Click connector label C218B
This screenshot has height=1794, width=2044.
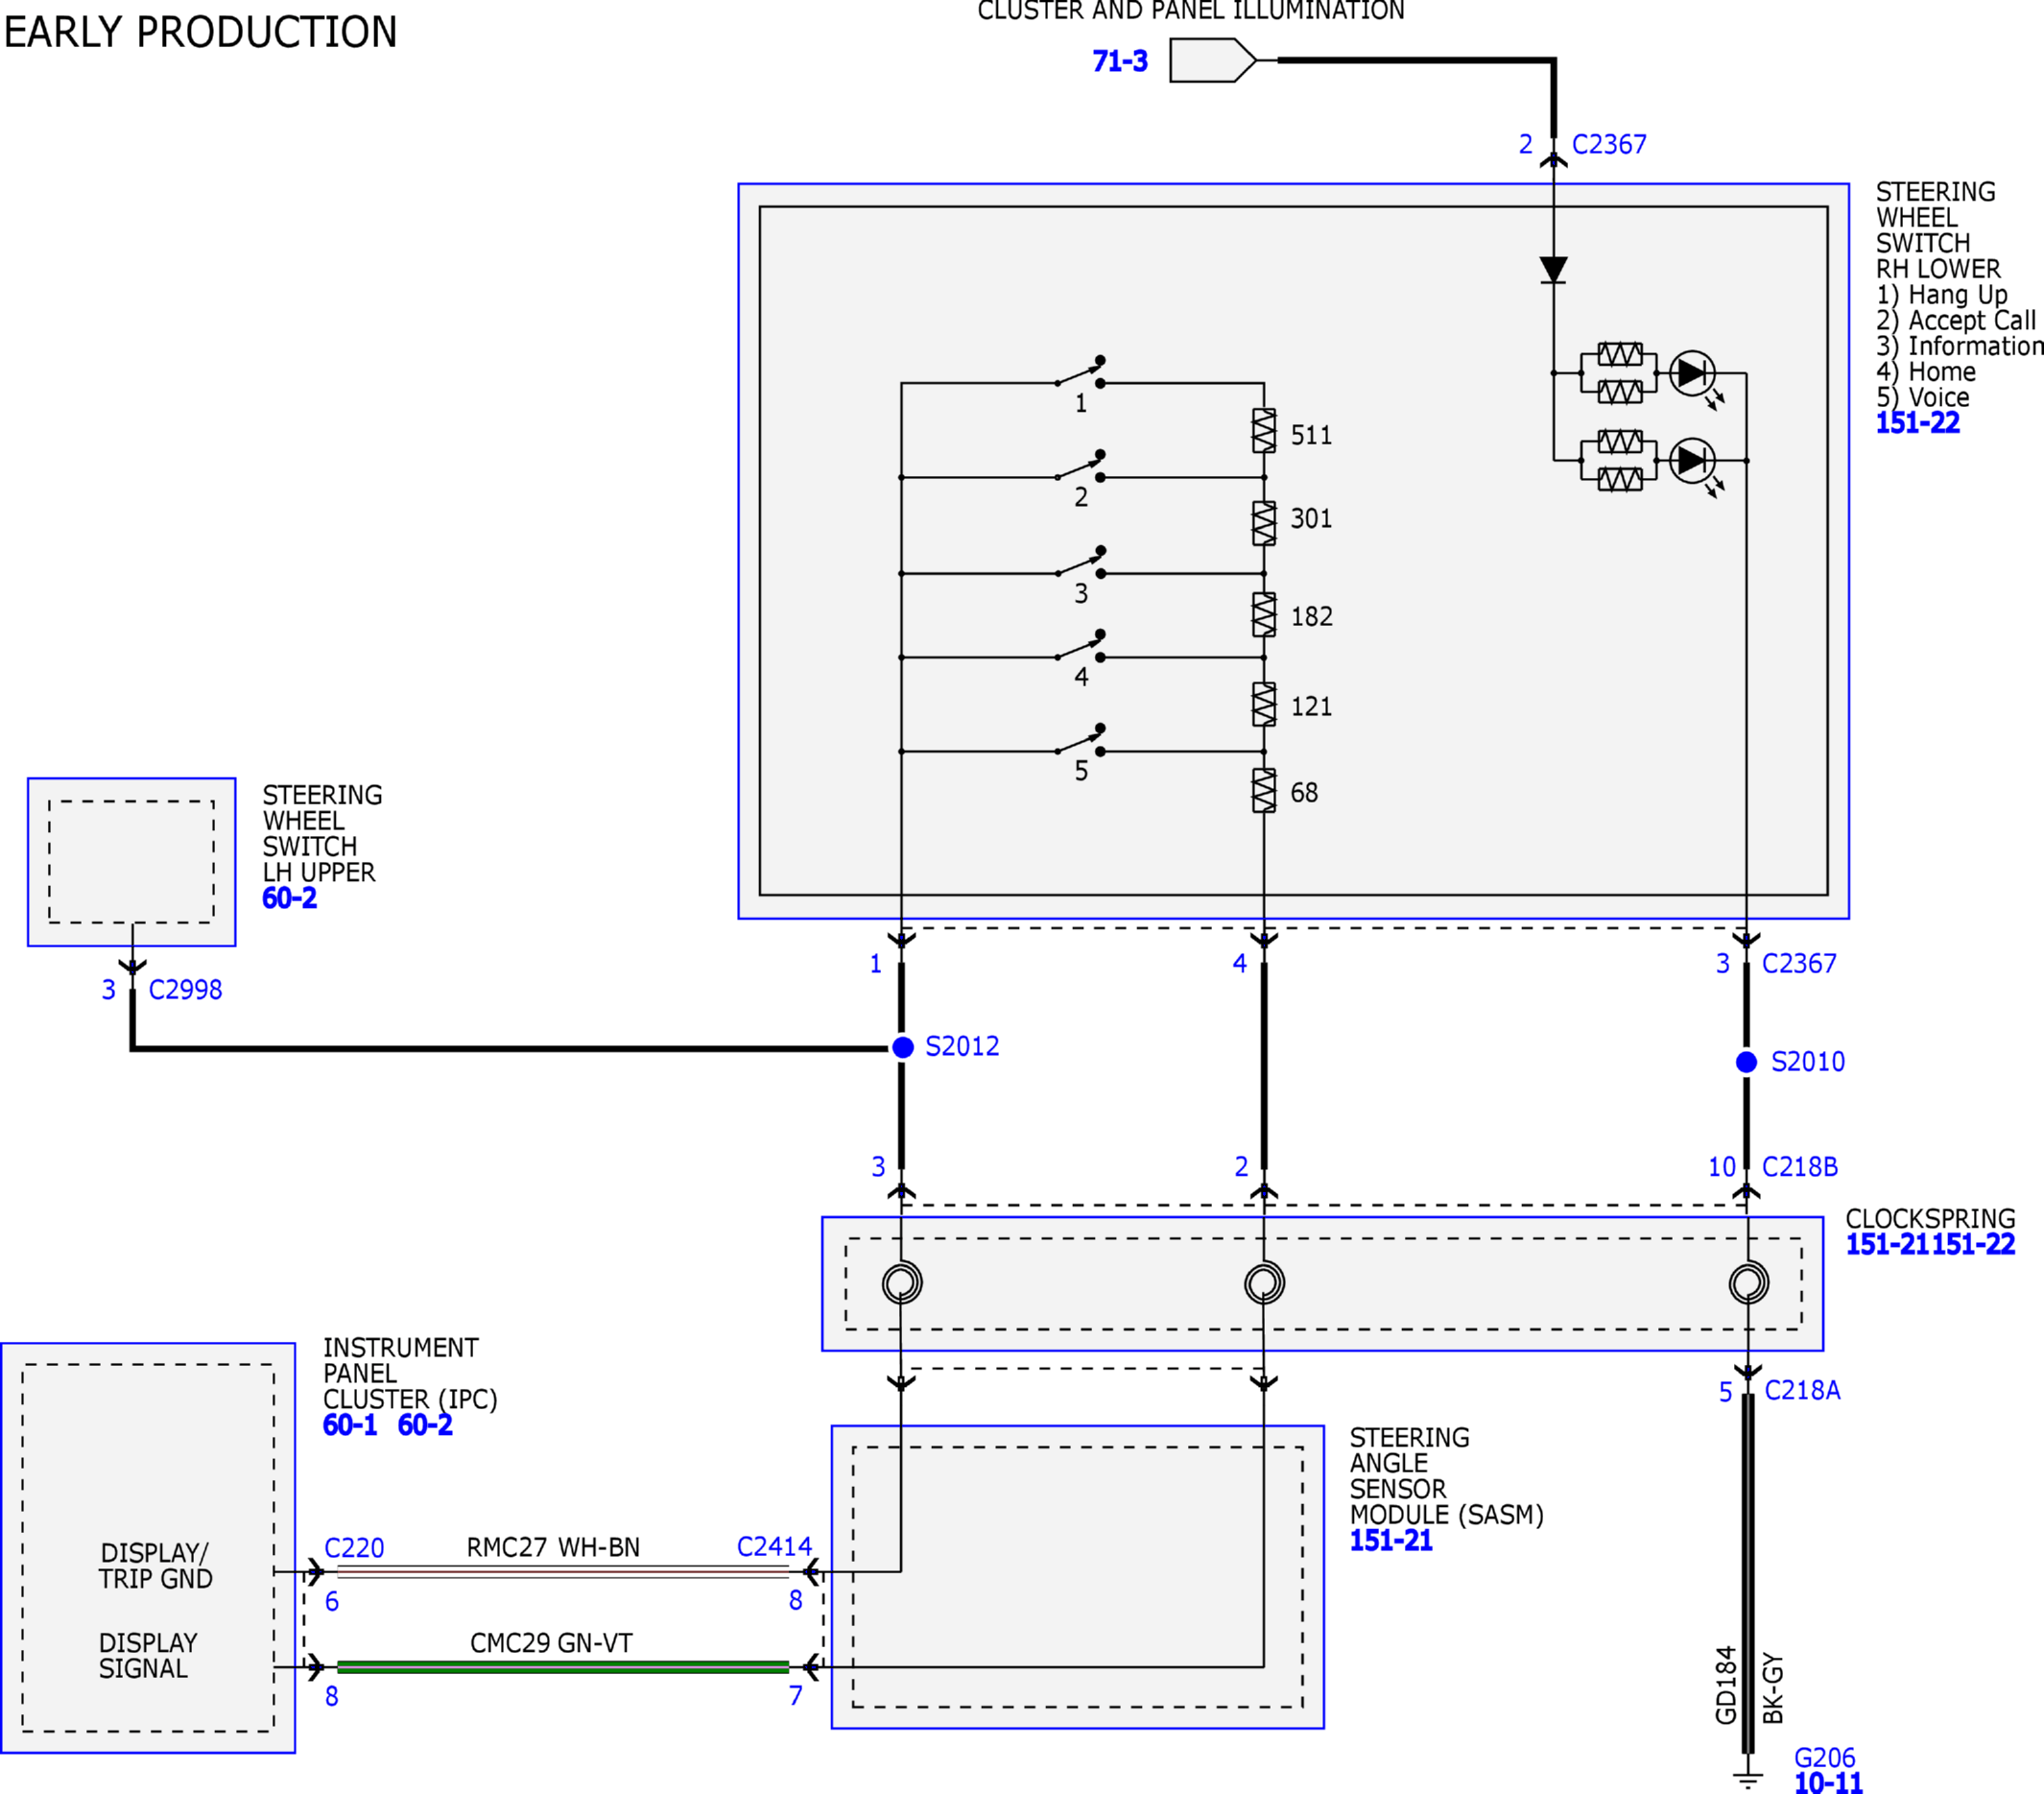pos(1800,1167)
